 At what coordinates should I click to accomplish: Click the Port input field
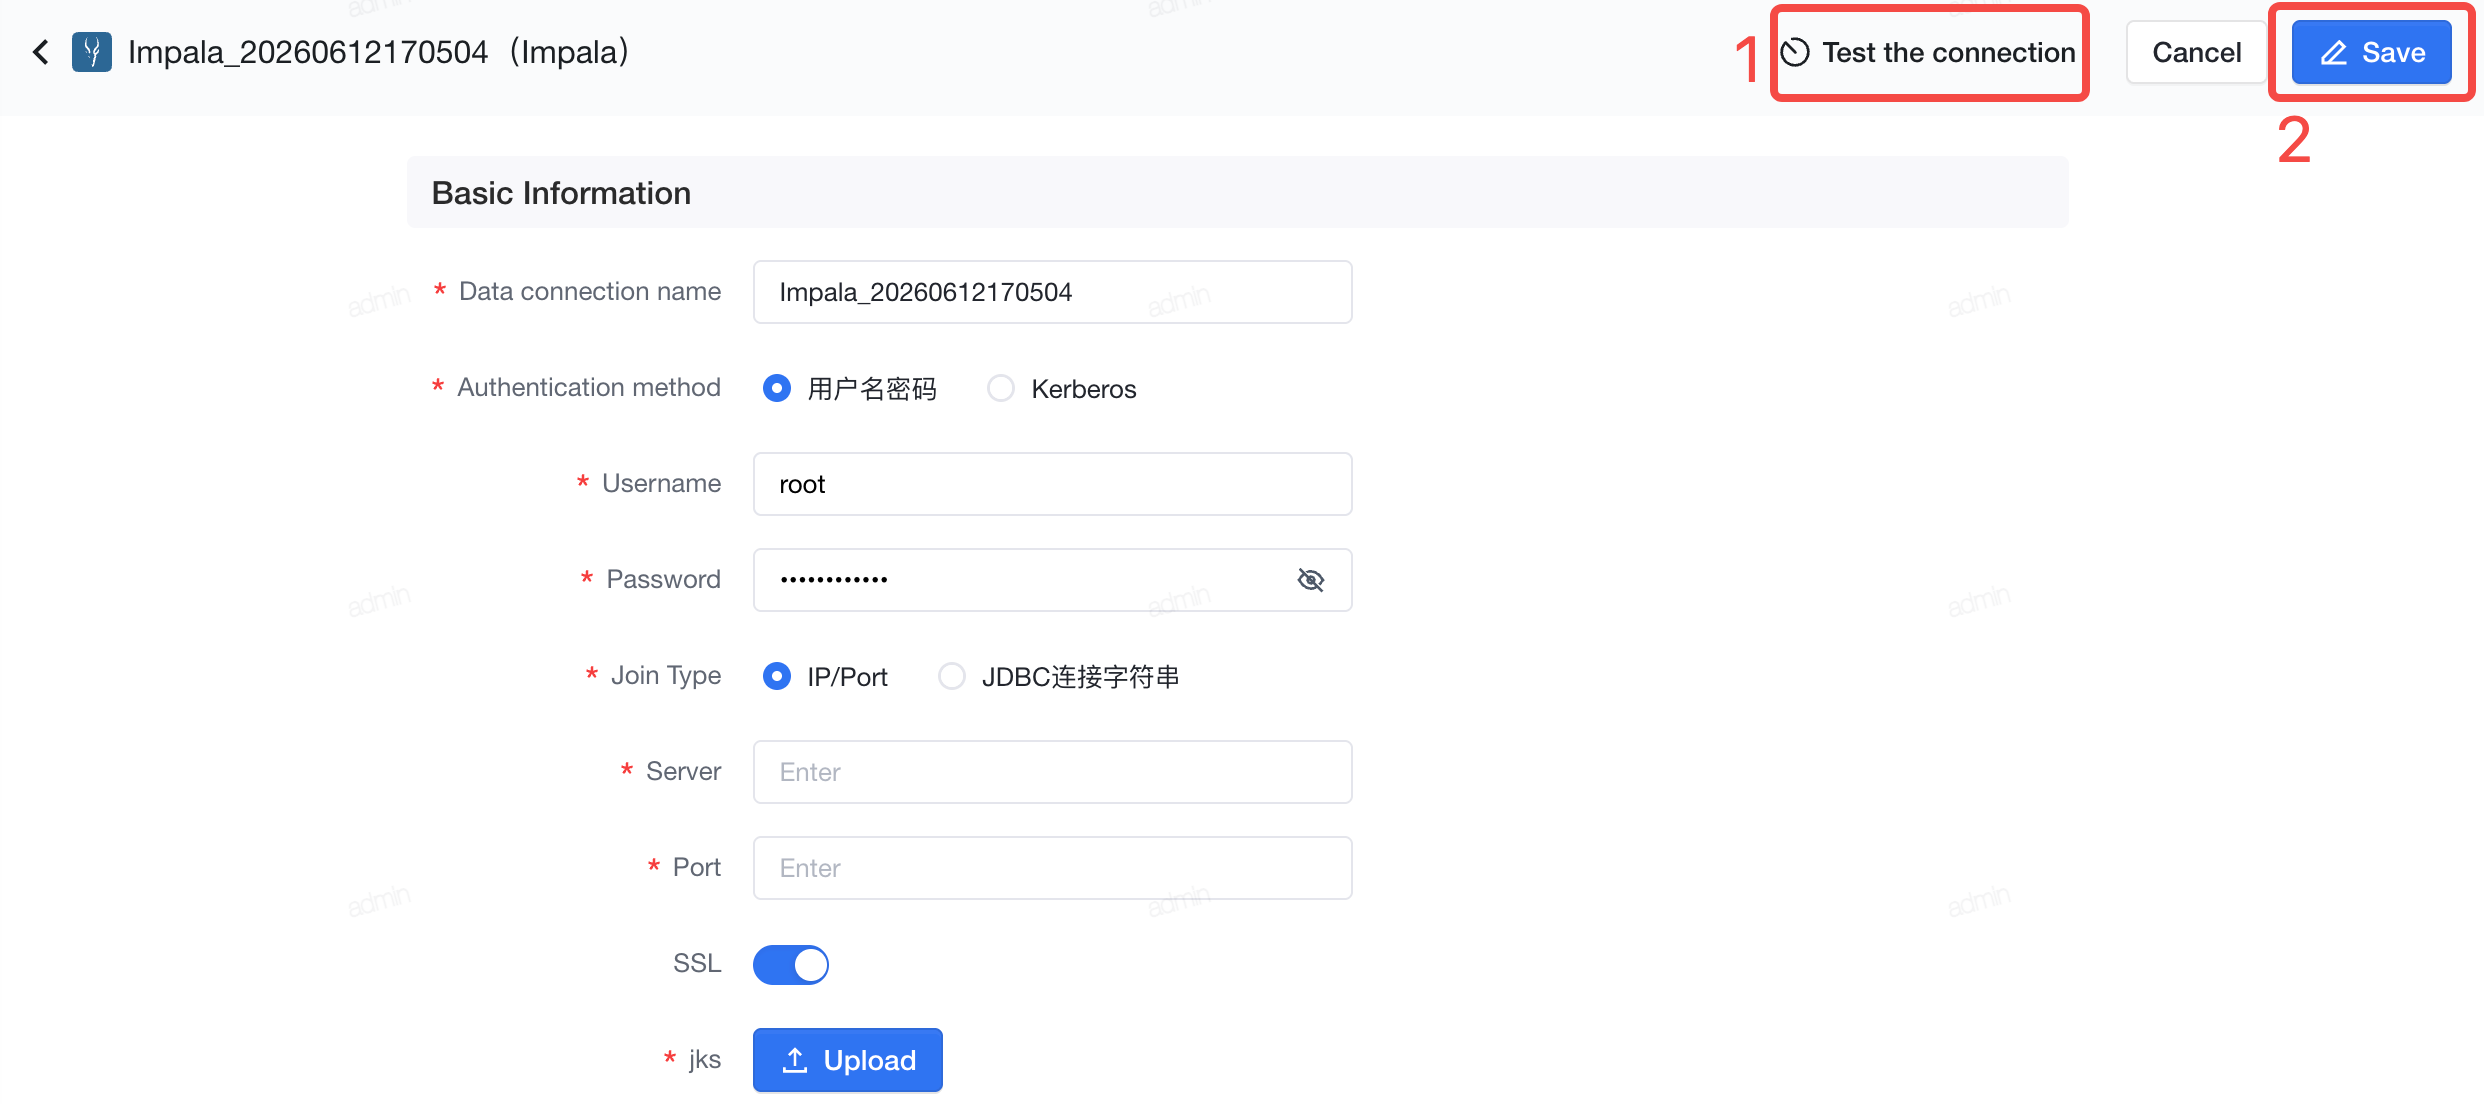tap(1053, 868)
